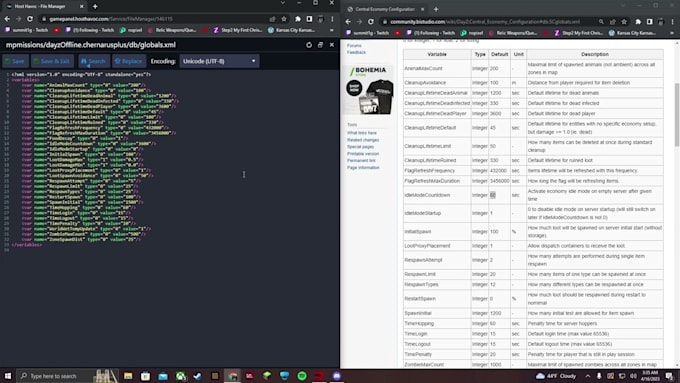Image resolution: width=680 pixels, height=383 pixels.
Task: Open share icon in left browser address bar
Action: click(x=272, y=19)
